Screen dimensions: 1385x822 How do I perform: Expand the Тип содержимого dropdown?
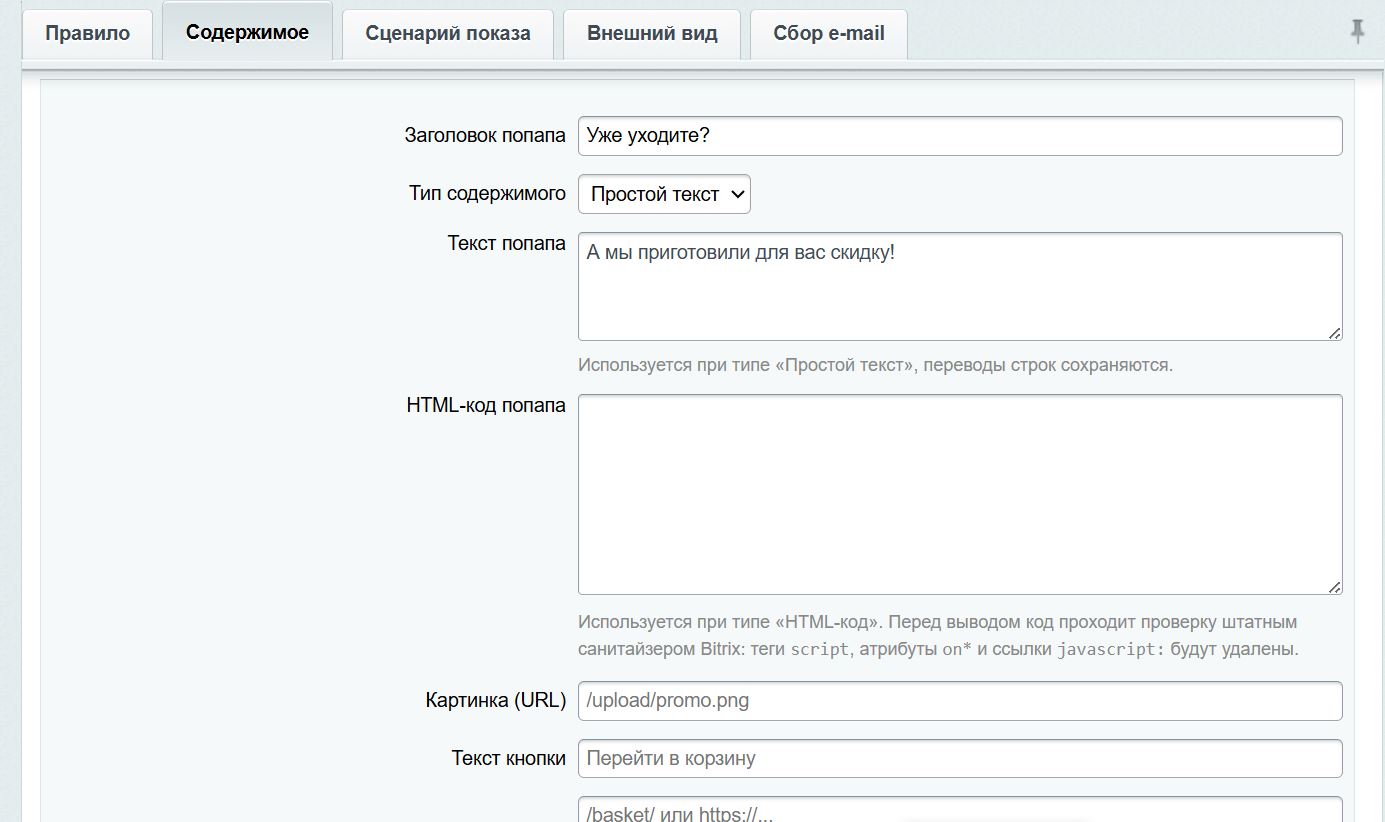(664, 194)
